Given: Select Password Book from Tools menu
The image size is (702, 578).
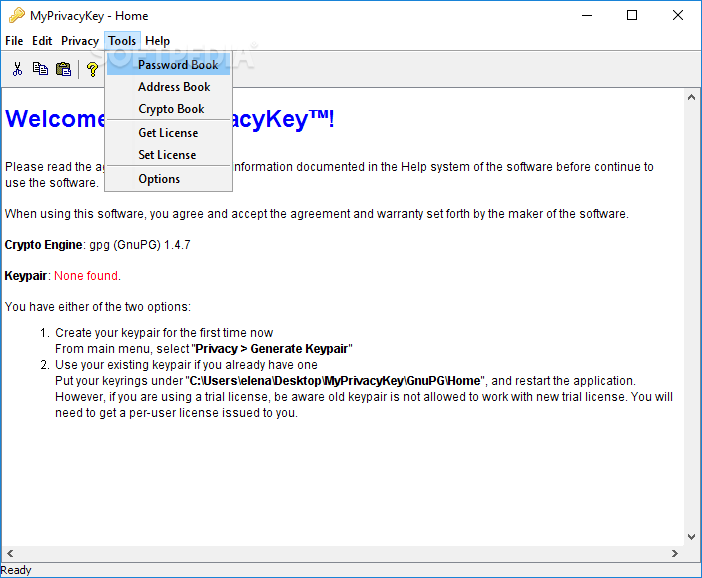Looking at the screenshot, I should (168, 64).
